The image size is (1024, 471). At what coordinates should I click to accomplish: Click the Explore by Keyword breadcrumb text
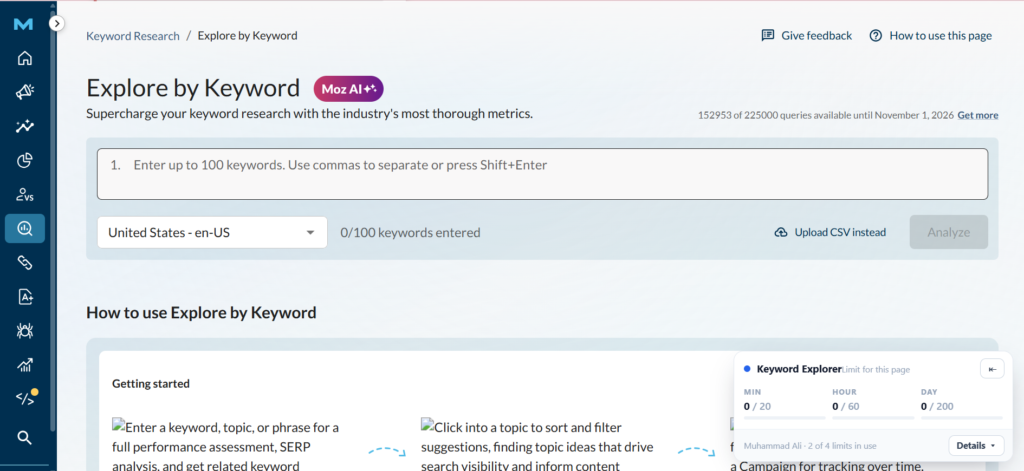pos(248,36)
